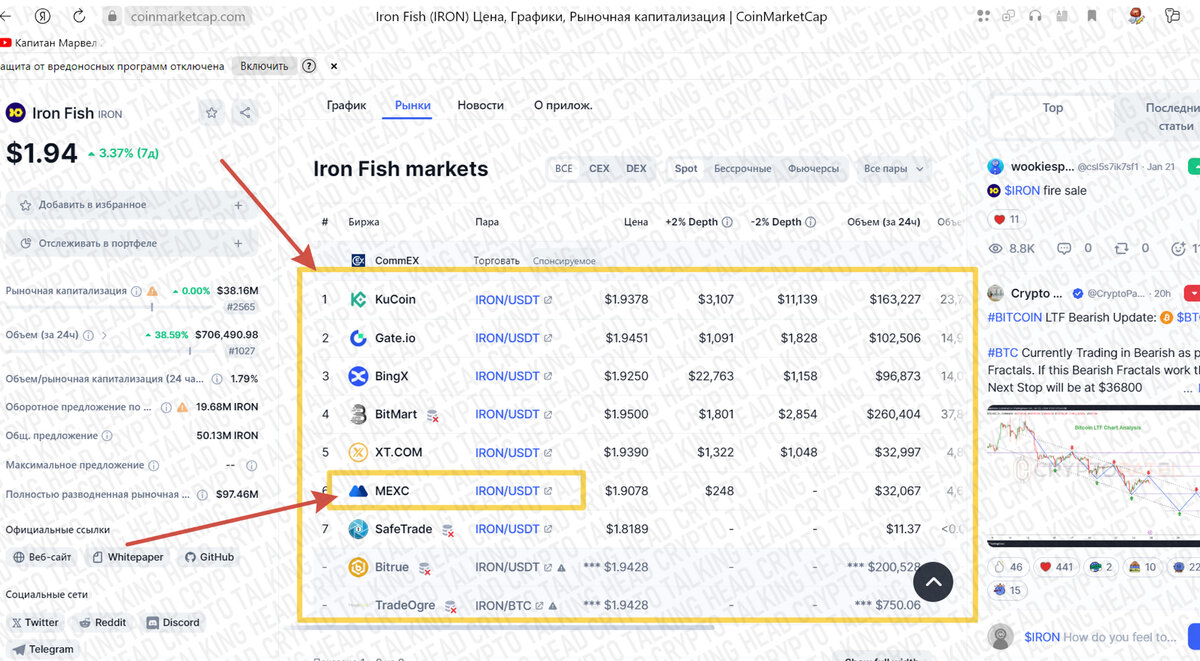Reload the page with refresh icon
Screen dimensions: 1200x661
point(79,16)
